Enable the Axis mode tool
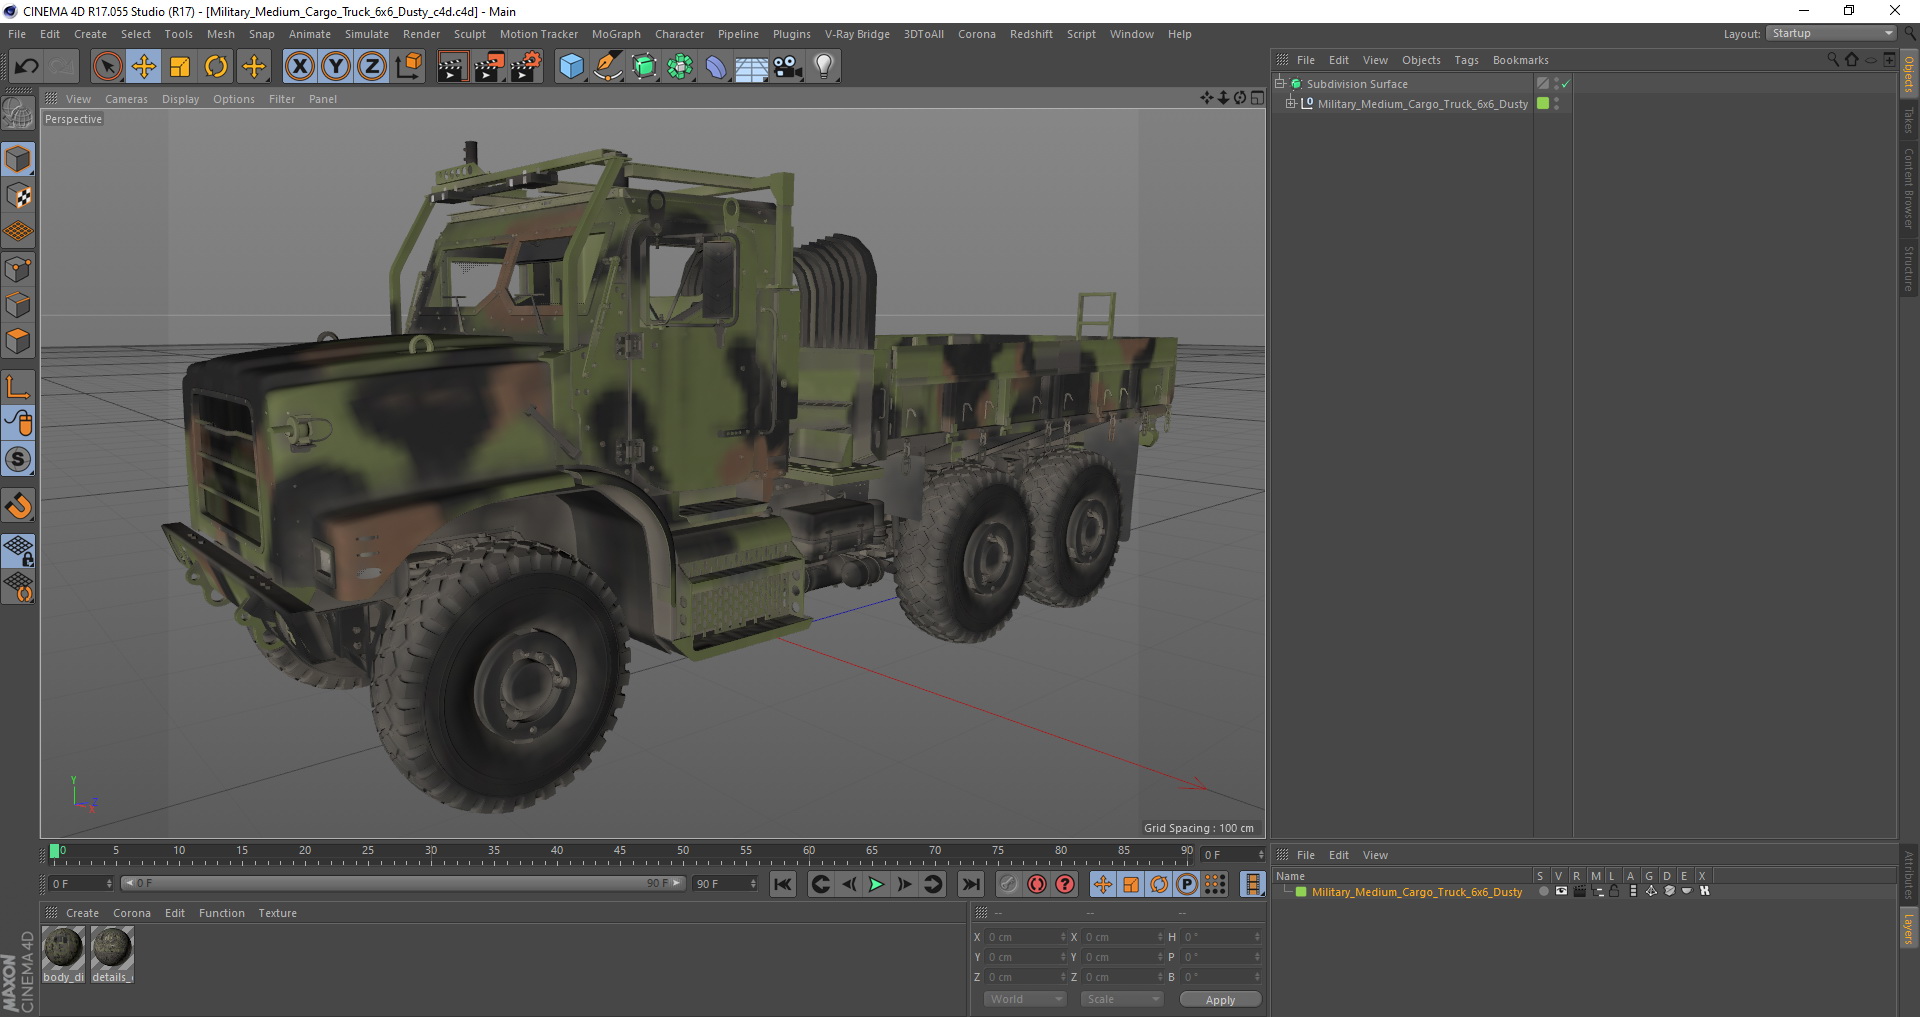 click(18, 387)
